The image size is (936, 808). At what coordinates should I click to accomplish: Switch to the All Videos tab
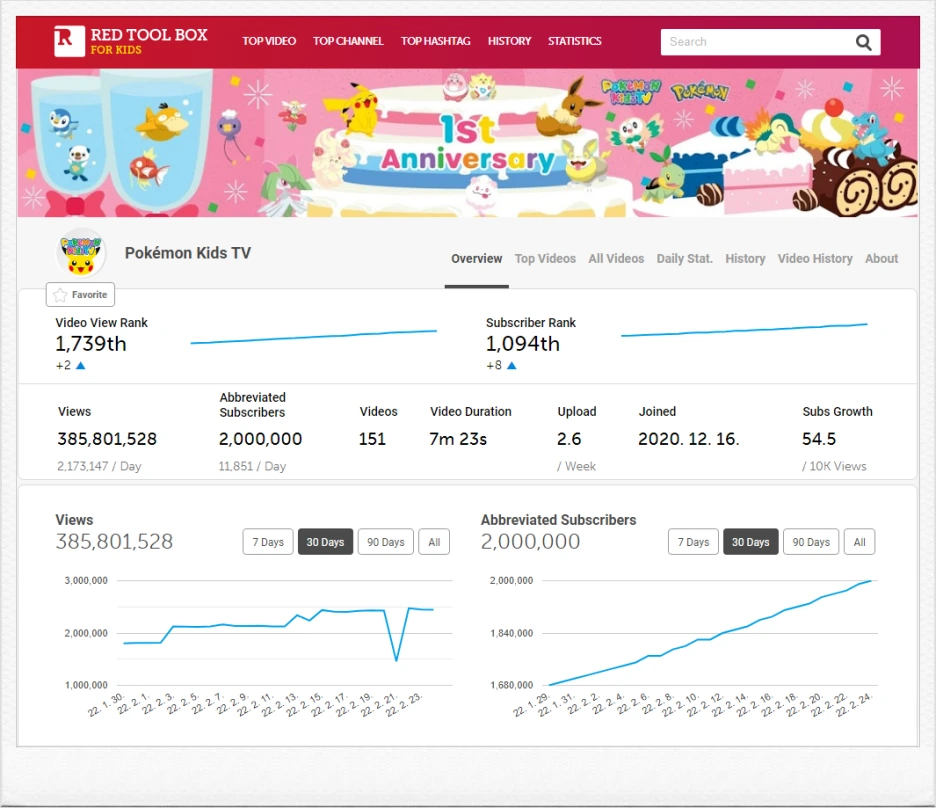[616, 258]
